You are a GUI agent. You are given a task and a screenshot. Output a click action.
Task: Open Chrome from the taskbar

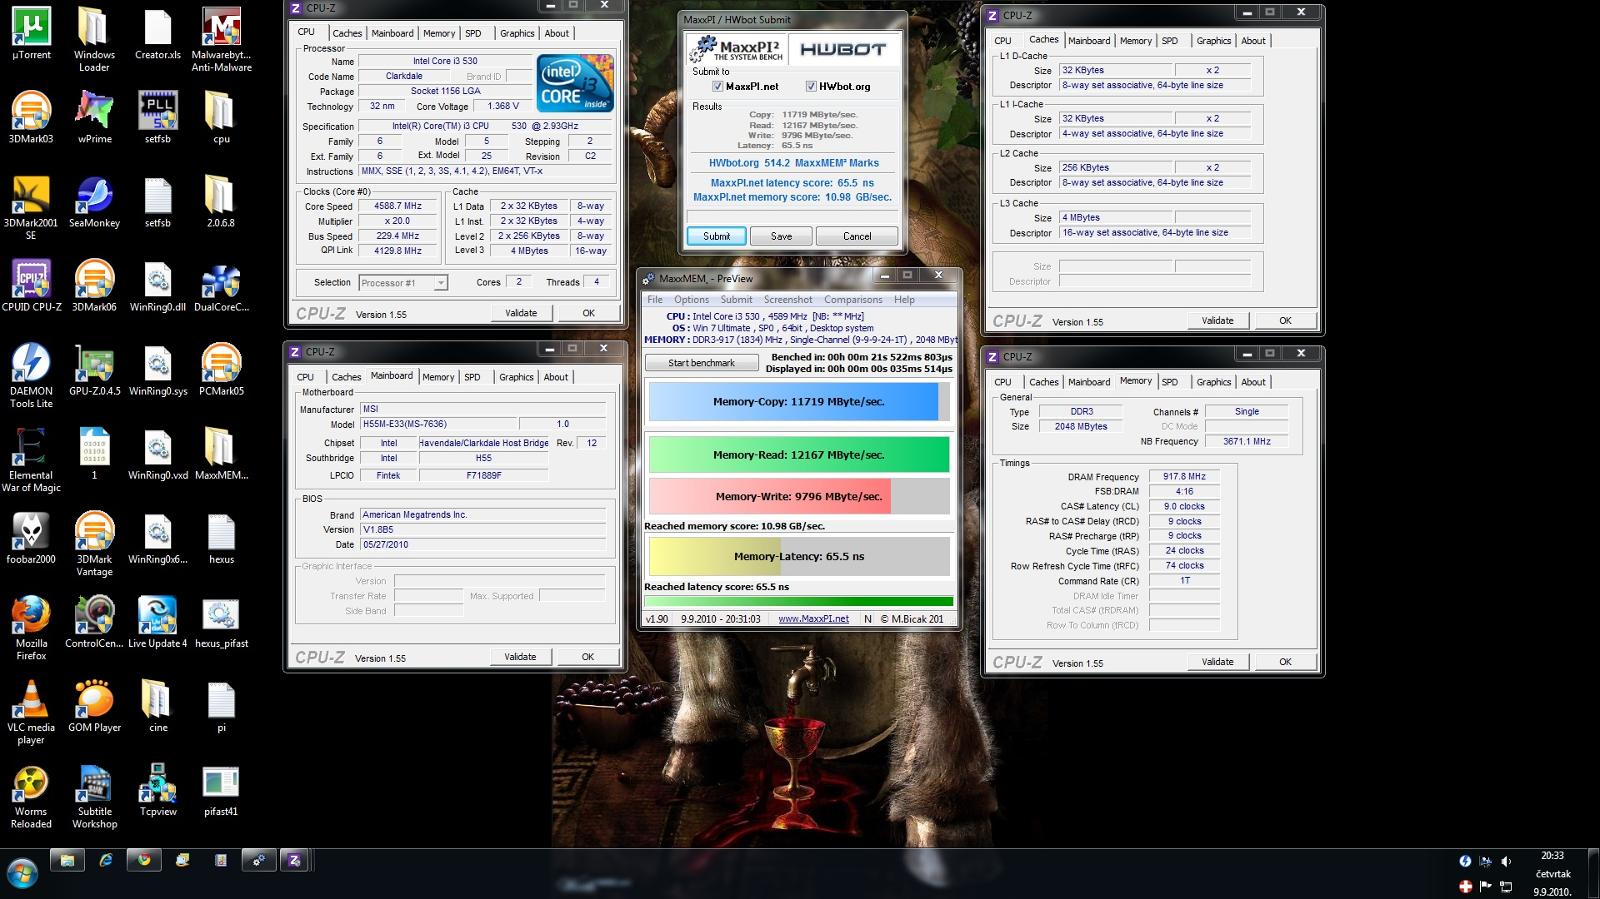(x=144, y=860)
